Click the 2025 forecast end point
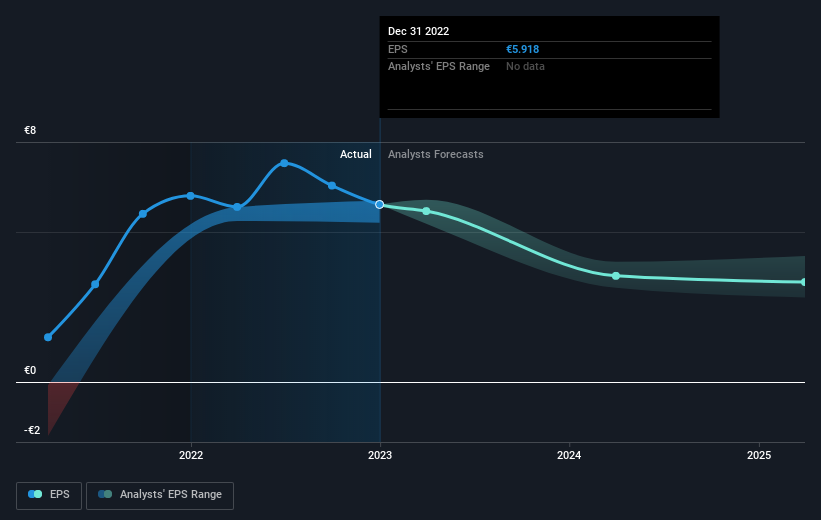Viewport: 821px width, 520px height. pos(803,282)
